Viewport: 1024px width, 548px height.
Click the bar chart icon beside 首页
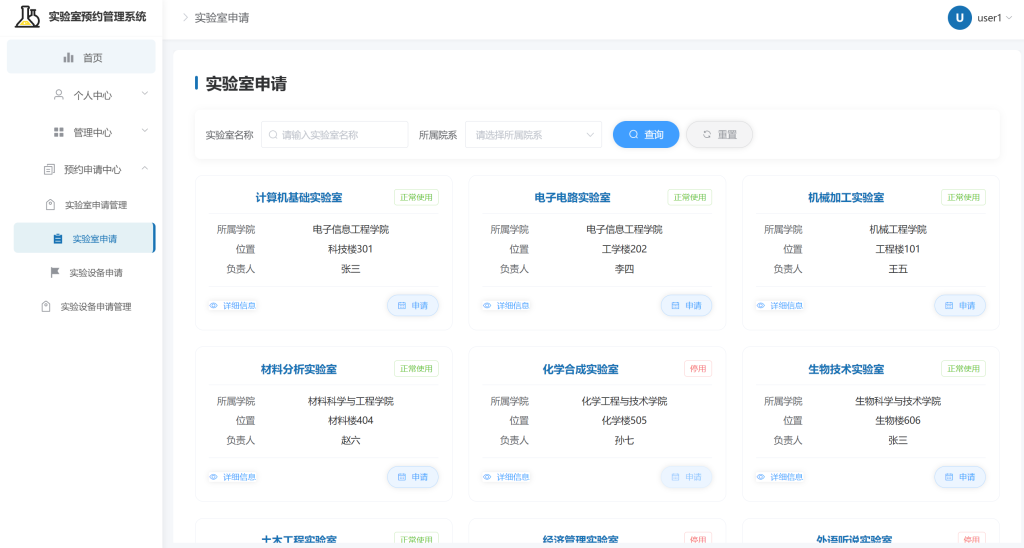point(69,57)
